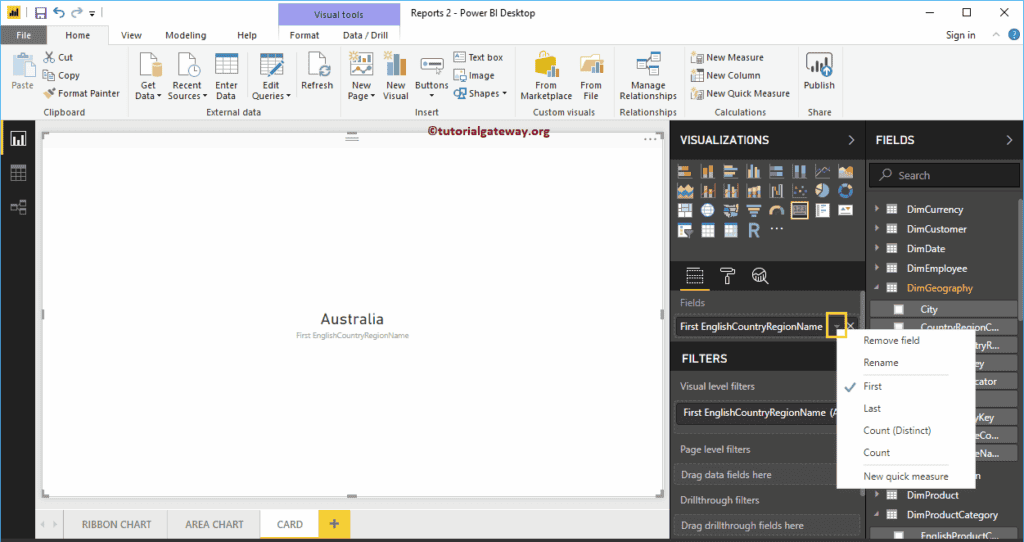Select the Scatter chart visualization
Image resolution: width=1024 pixels, height=542 pixels.
coord(799,191)
